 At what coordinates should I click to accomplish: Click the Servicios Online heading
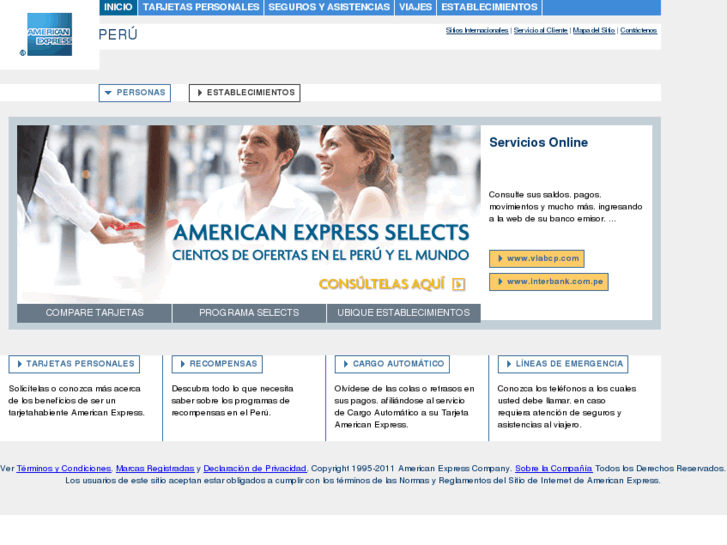[538, 142]
